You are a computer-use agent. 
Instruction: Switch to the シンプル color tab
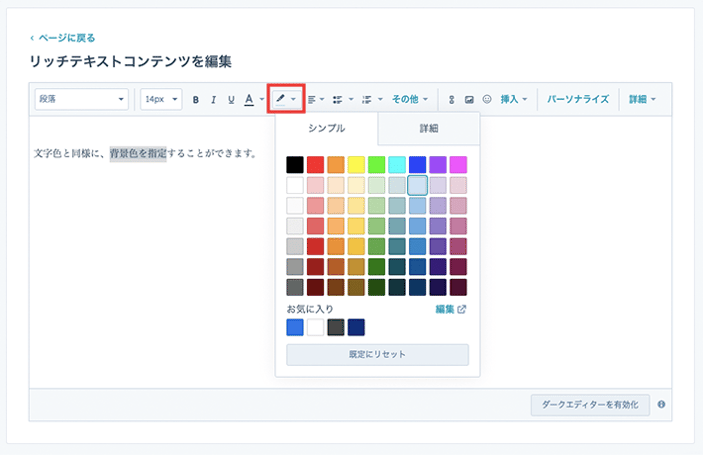point(326,128)
